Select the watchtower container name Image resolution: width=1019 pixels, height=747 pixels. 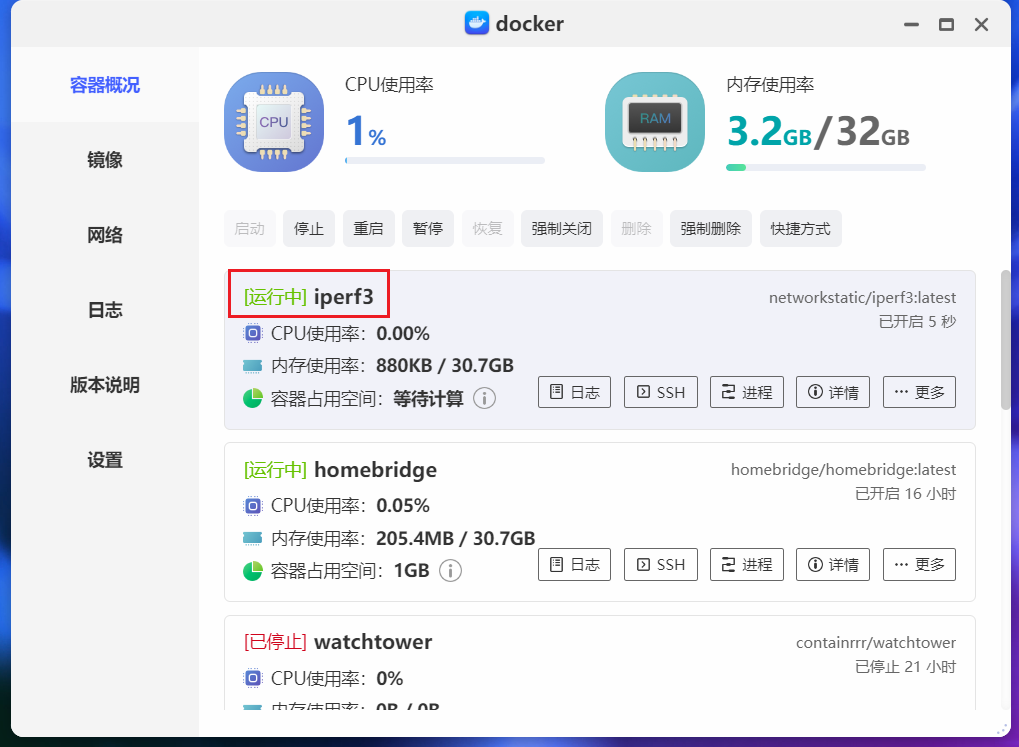click(373, 642)
